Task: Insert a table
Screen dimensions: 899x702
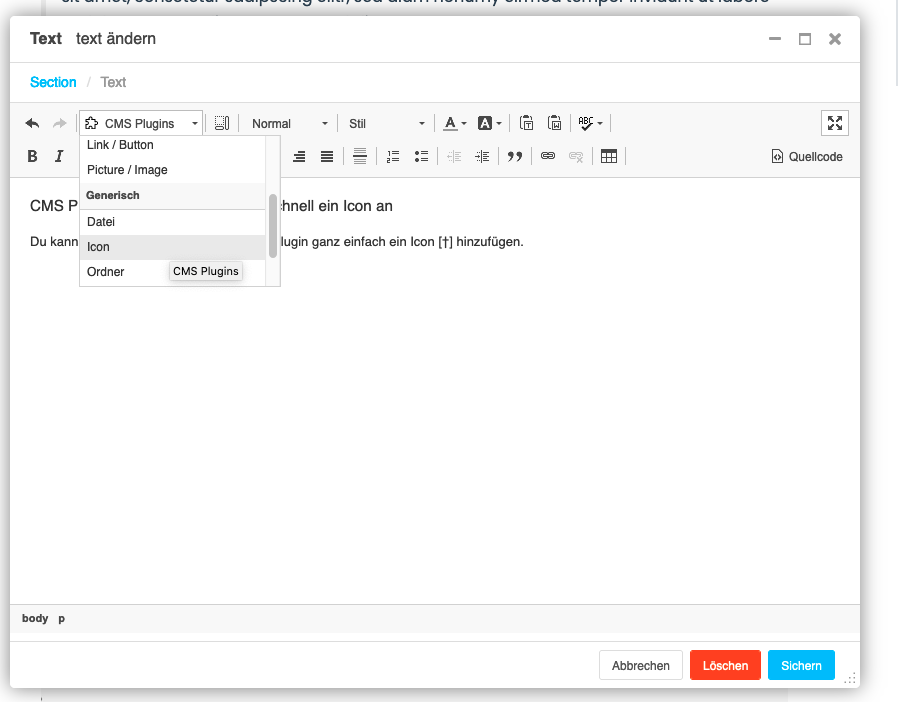Action: point(608,157)
